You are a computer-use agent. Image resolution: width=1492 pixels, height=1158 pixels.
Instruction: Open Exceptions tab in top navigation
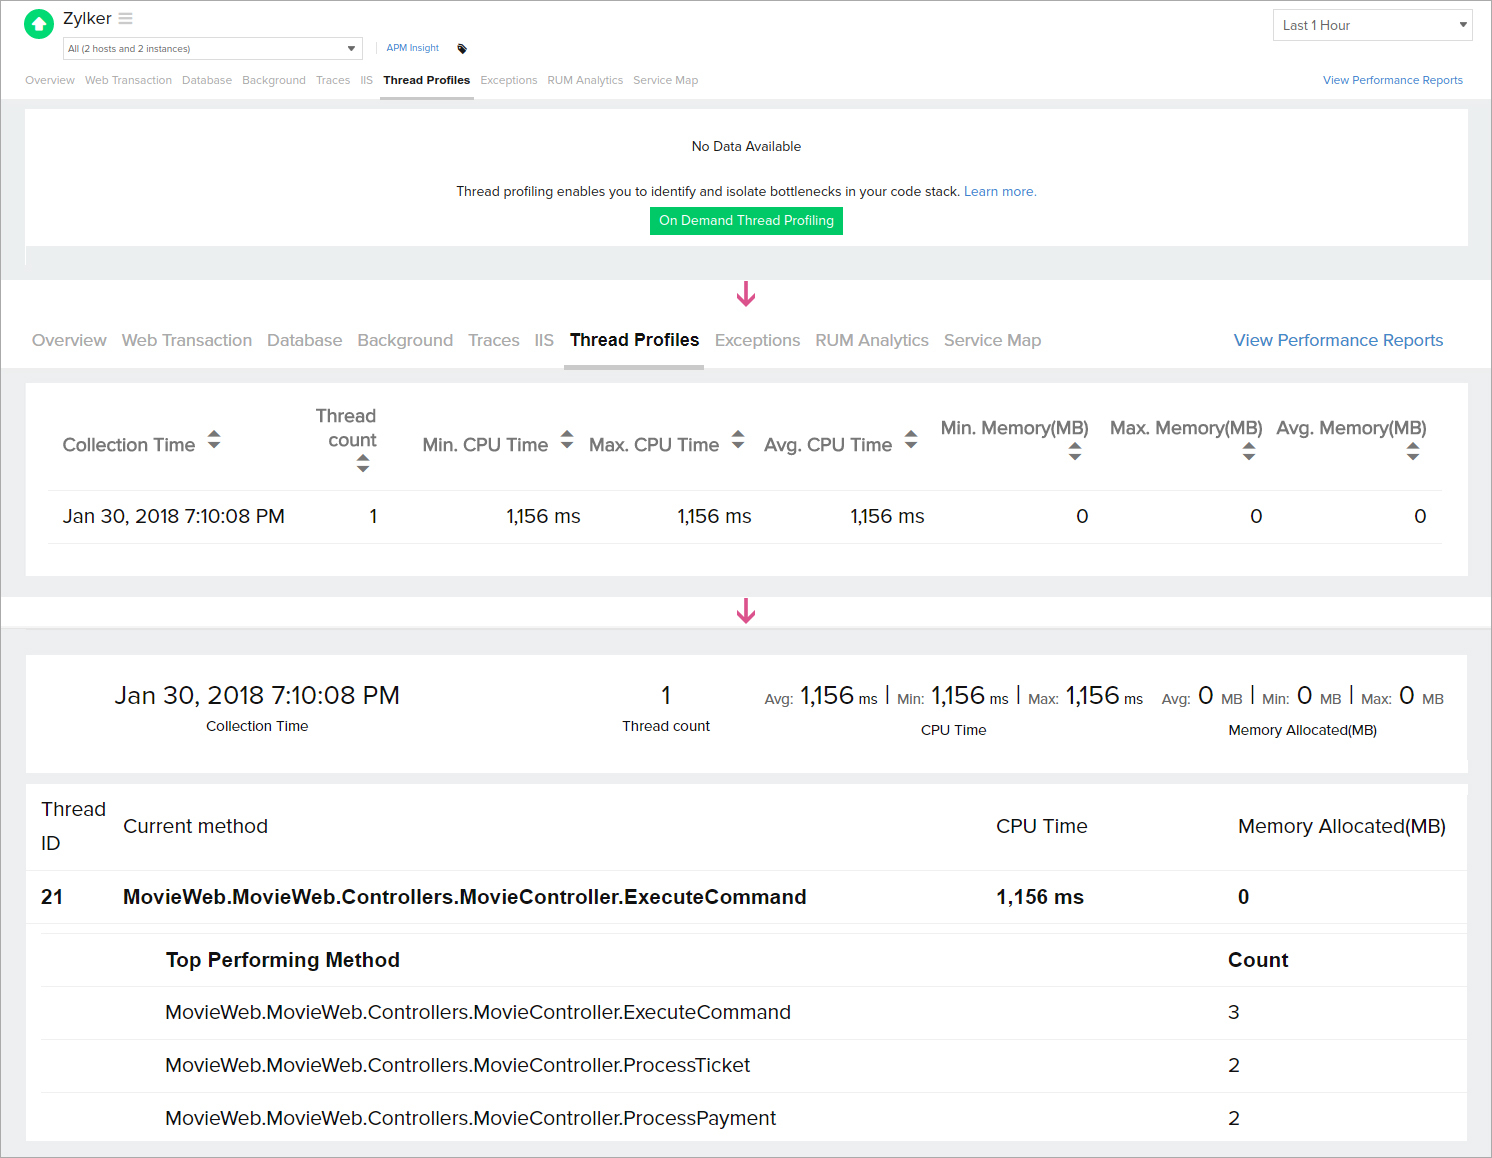point(509,80)
